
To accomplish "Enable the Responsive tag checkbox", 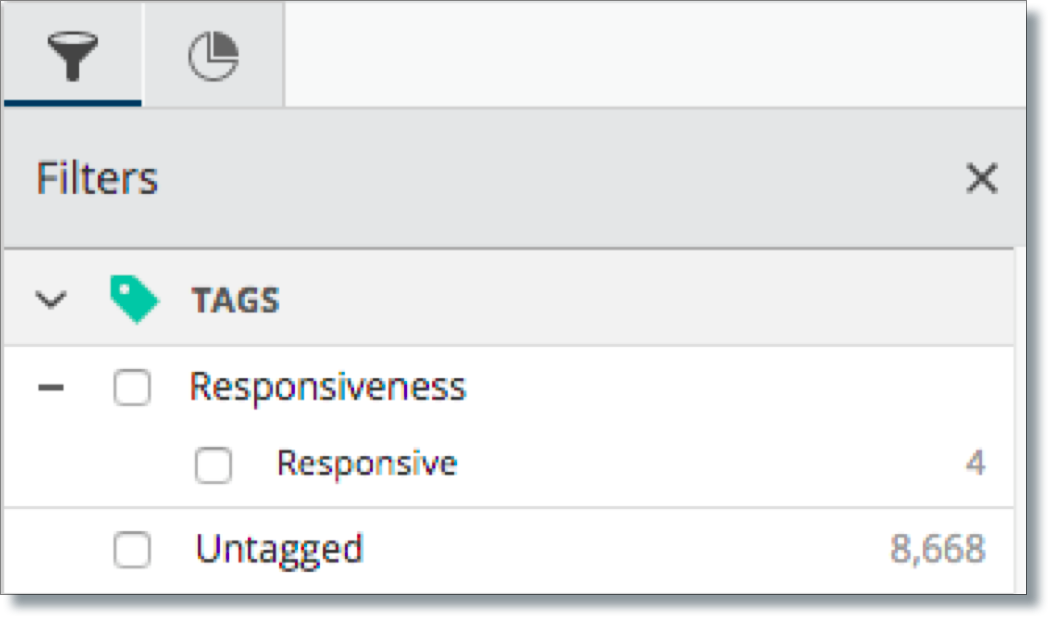I will [x=213, y=465].
